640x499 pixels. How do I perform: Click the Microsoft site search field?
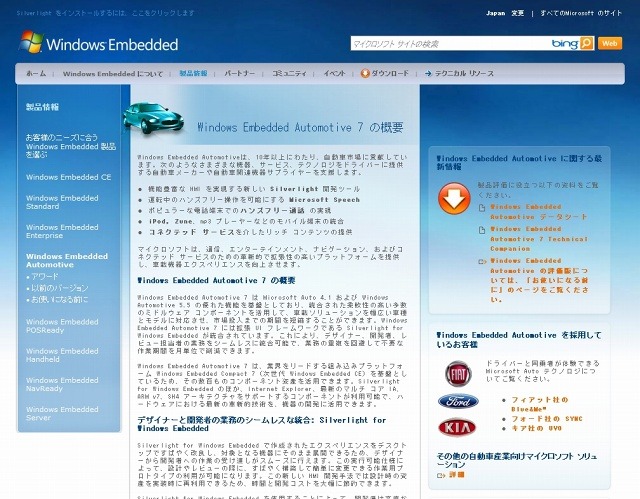click(x=450, y=43)
